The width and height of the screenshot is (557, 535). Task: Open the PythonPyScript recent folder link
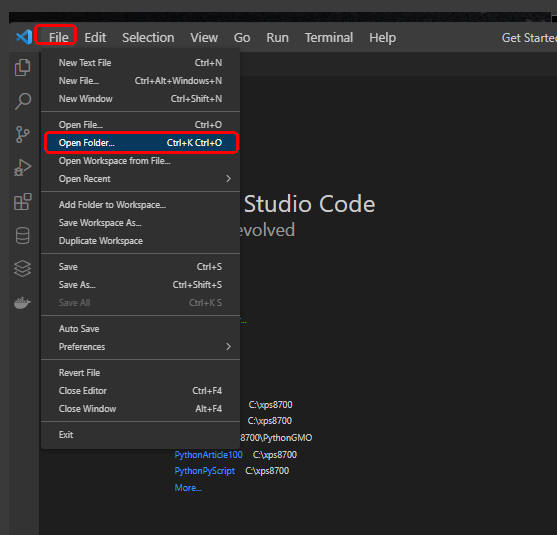point(205,471)
